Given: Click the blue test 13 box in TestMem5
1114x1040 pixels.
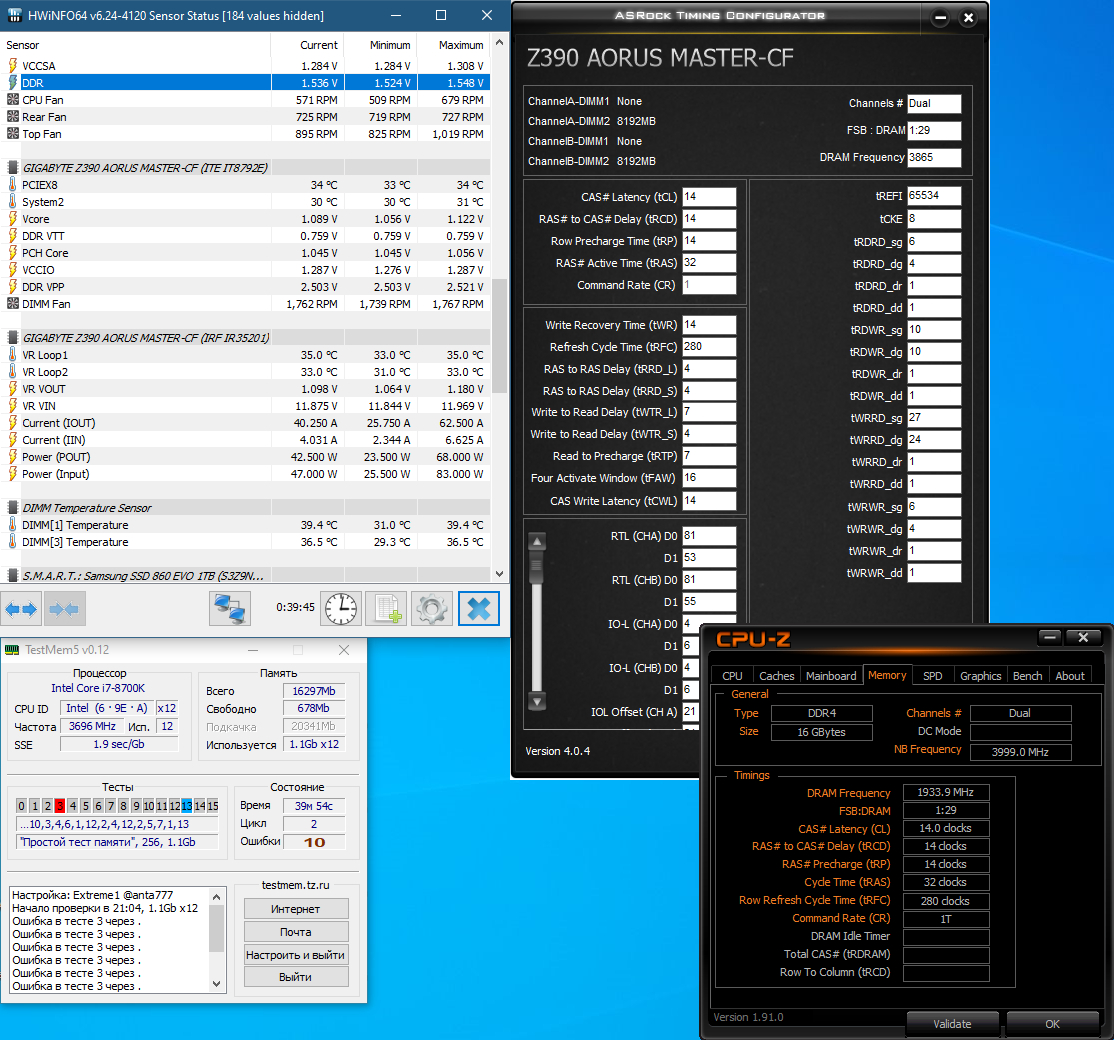Looking at the screenshot, I should (187, 806).
